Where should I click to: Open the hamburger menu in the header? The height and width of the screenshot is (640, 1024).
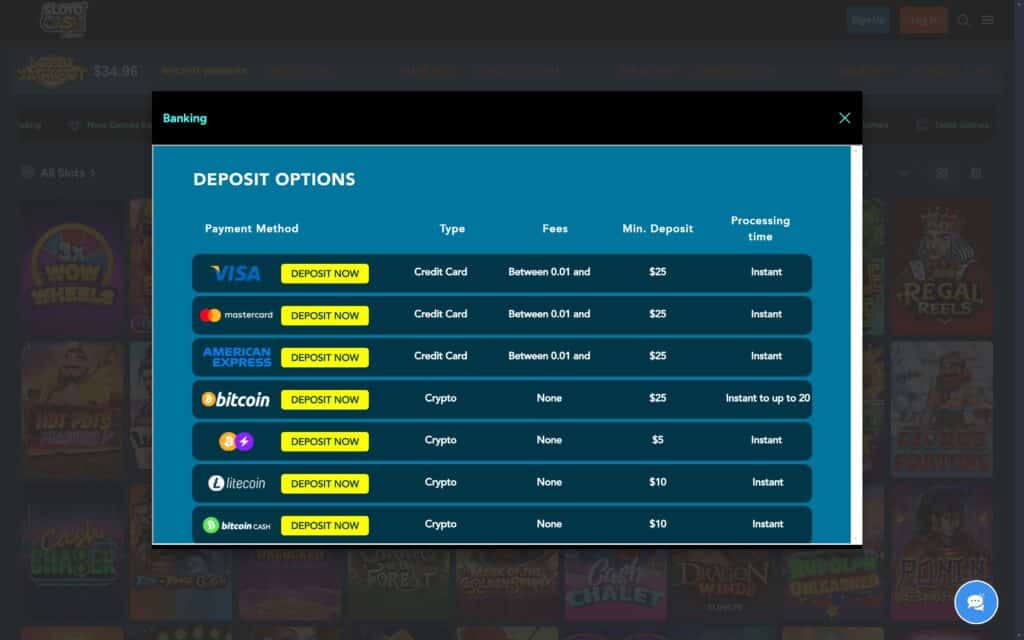(x=988, y=20)
